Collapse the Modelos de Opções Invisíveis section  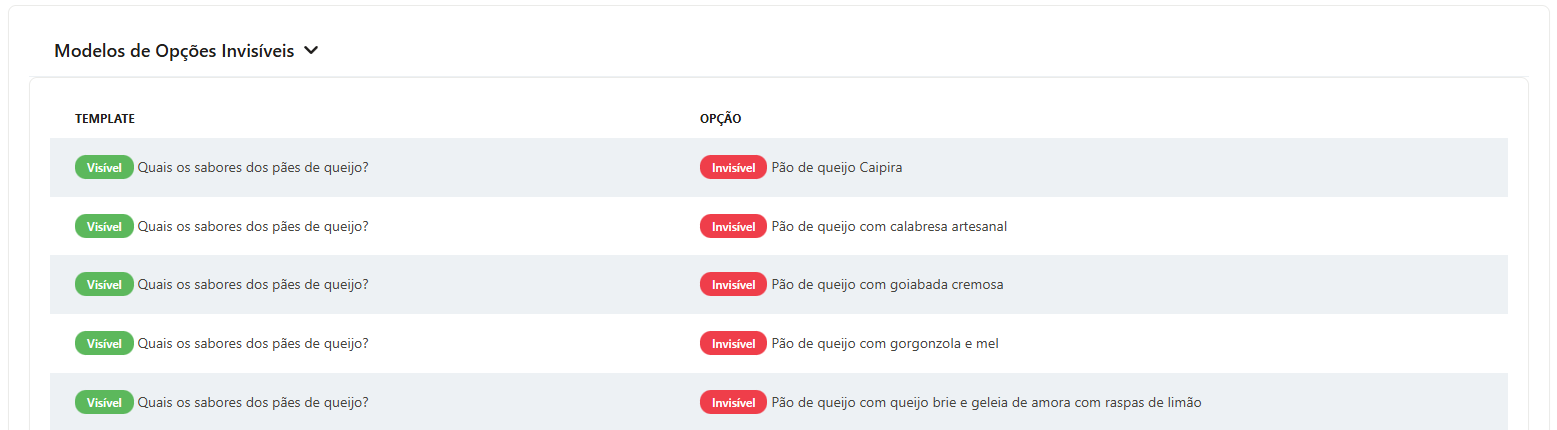186,51
